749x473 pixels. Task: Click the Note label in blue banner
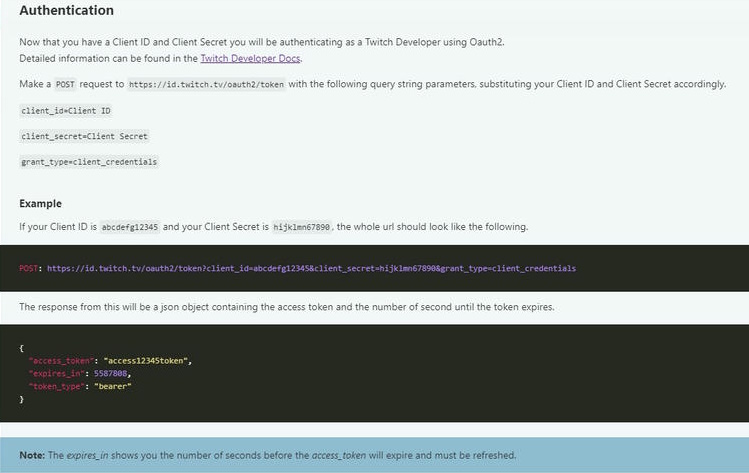pyautogui.click(x=32, y=455)
